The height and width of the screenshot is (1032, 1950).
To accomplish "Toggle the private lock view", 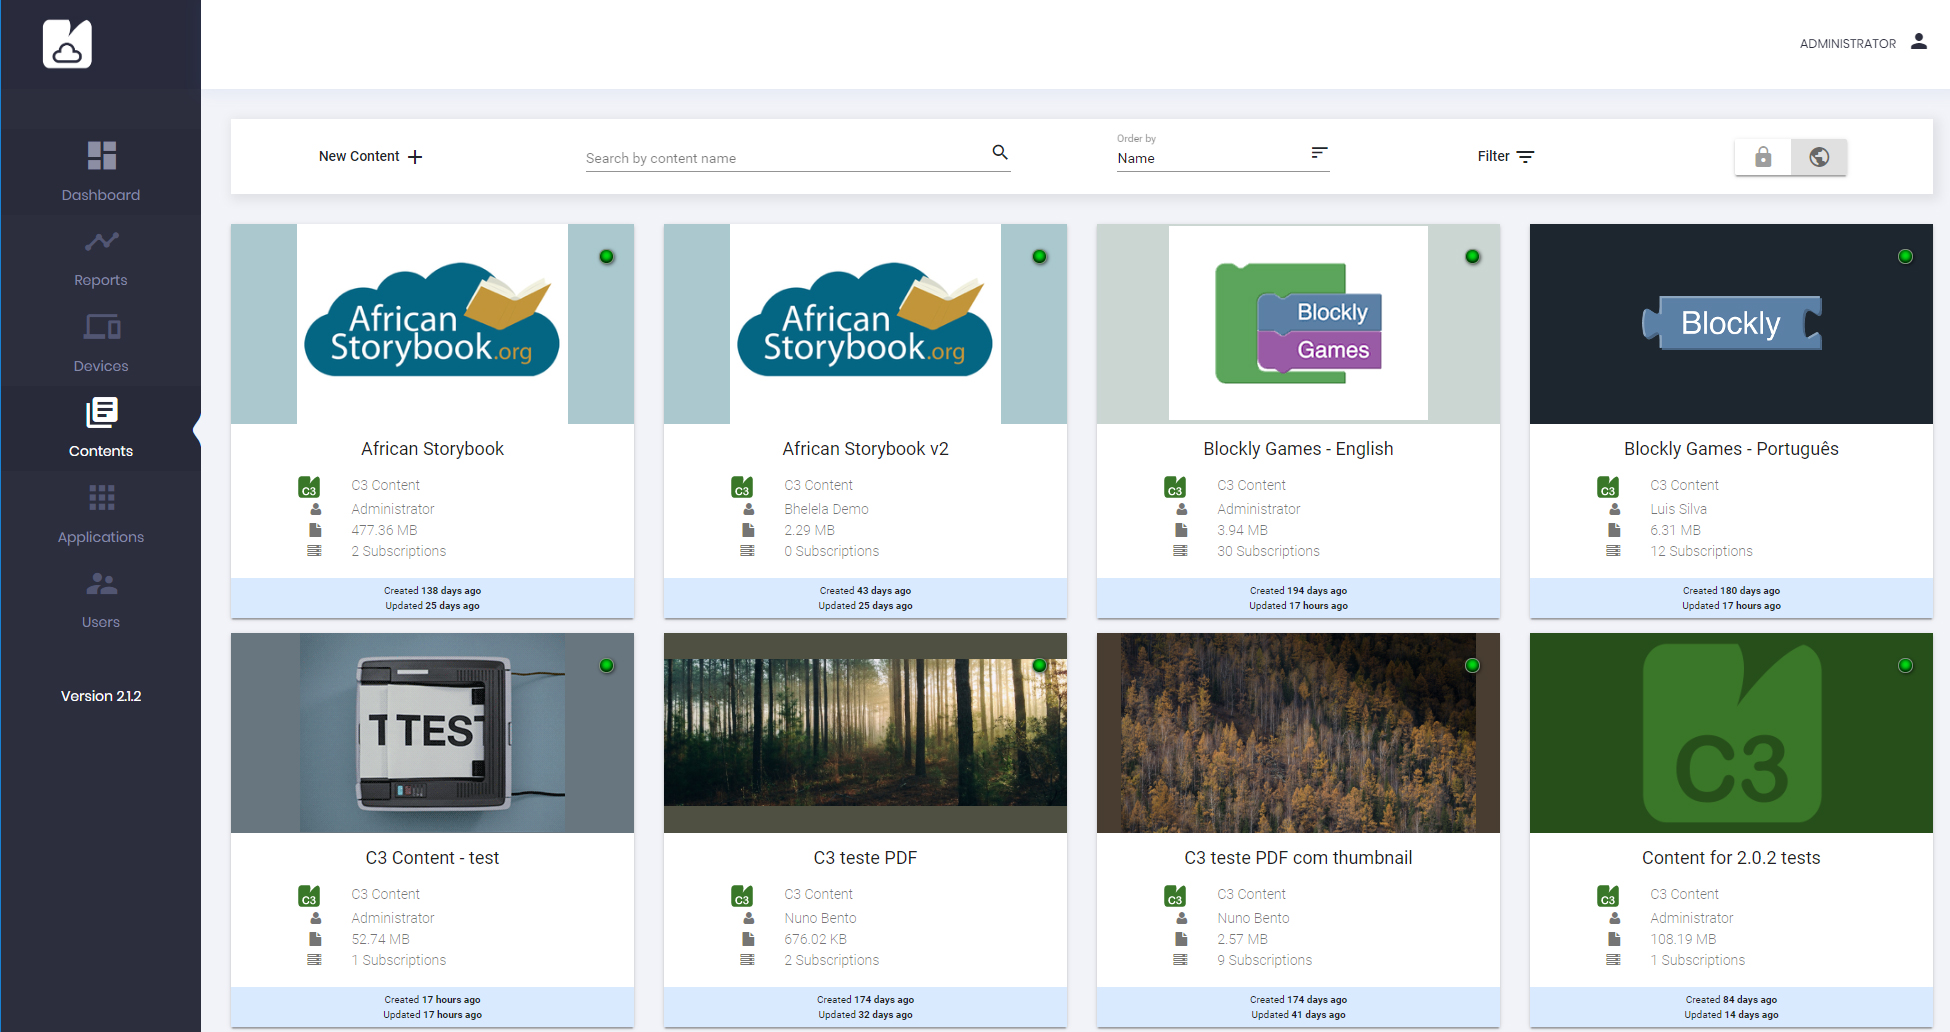I will [1763, 157].
